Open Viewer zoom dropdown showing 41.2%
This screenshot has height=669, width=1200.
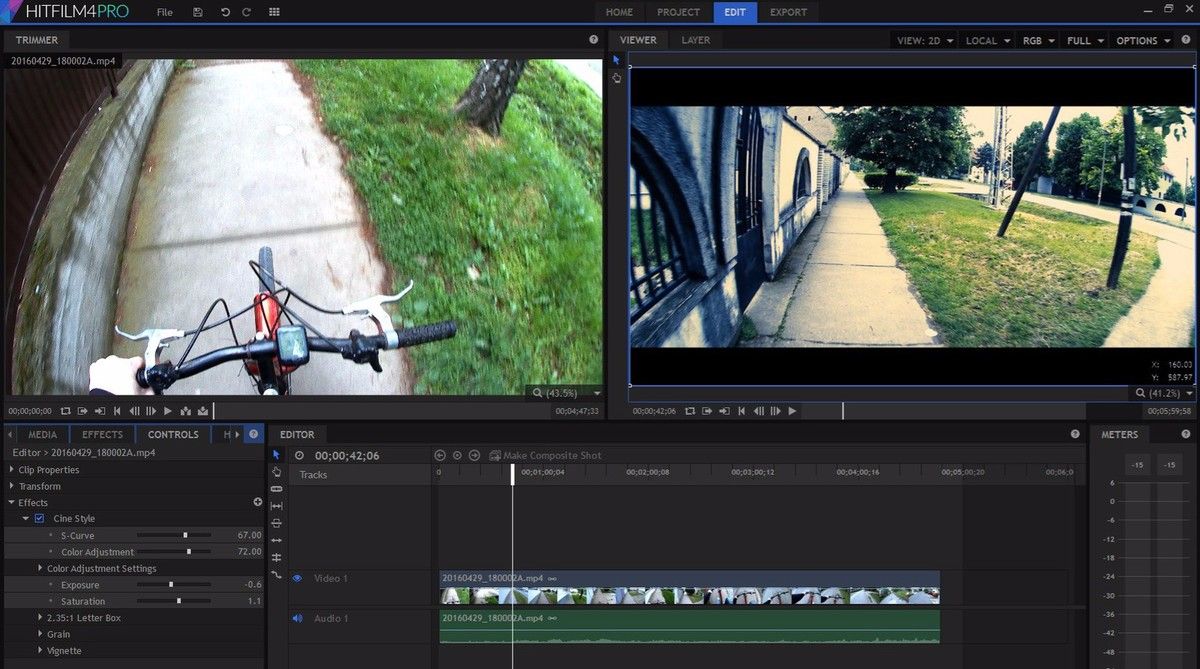[x=1165, y=394]
